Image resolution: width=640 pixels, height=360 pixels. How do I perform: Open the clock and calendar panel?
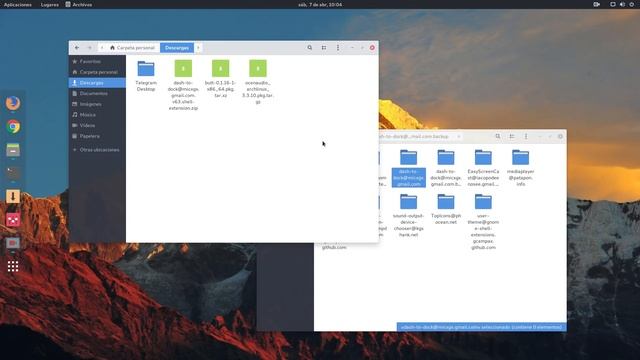320,4
